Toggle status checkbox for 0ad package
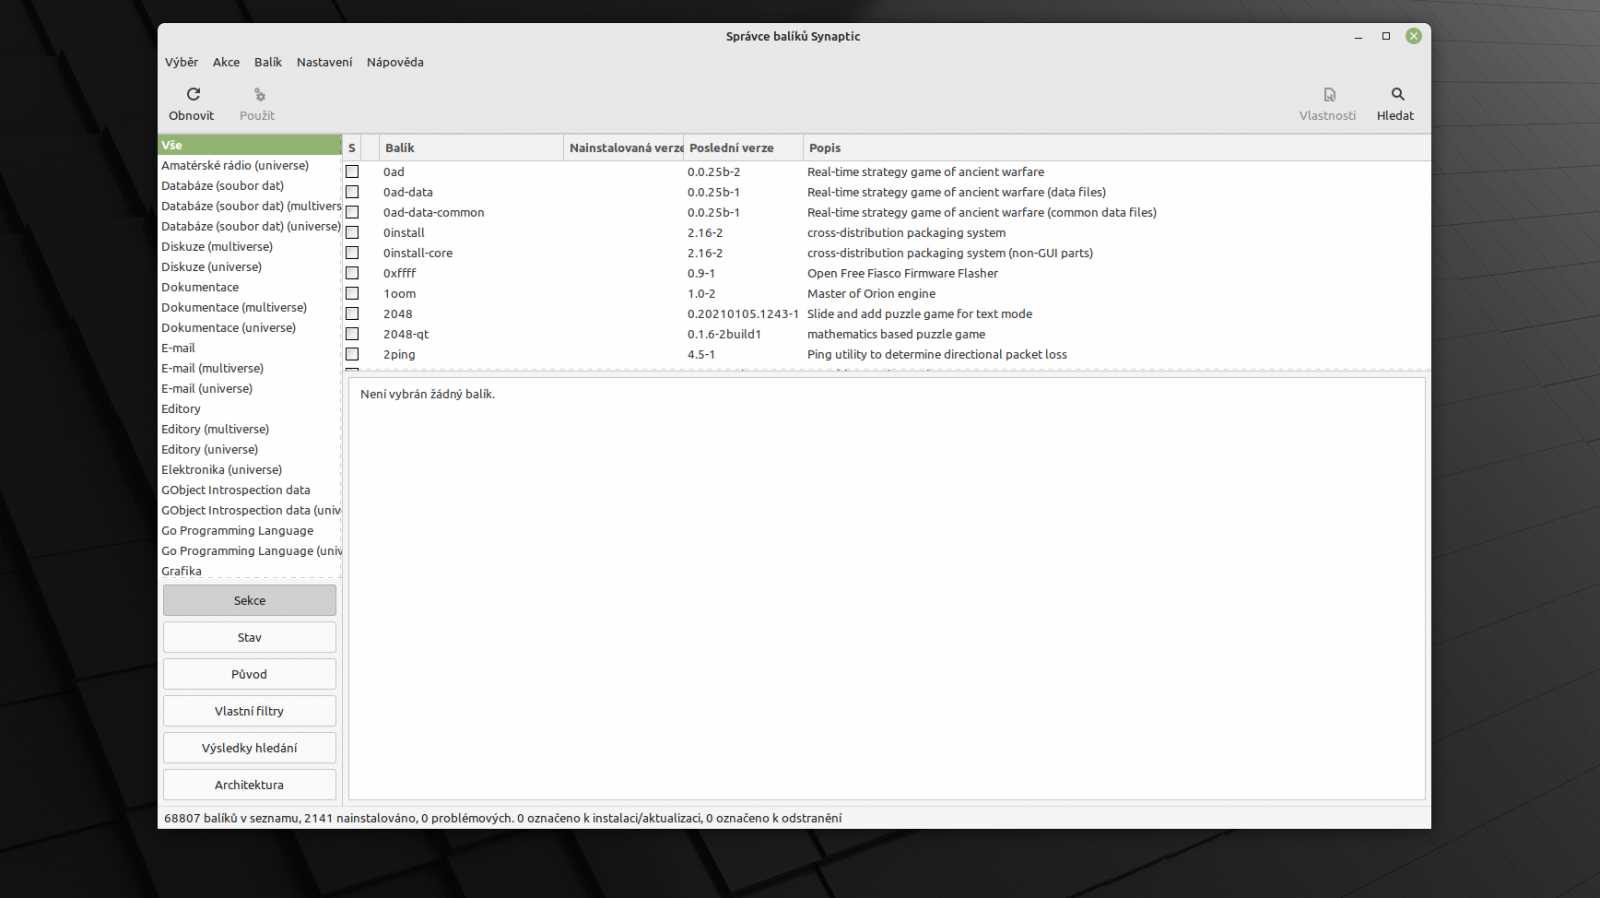The height and width of the screenshot is (898, 1600). tap(352, 172)
